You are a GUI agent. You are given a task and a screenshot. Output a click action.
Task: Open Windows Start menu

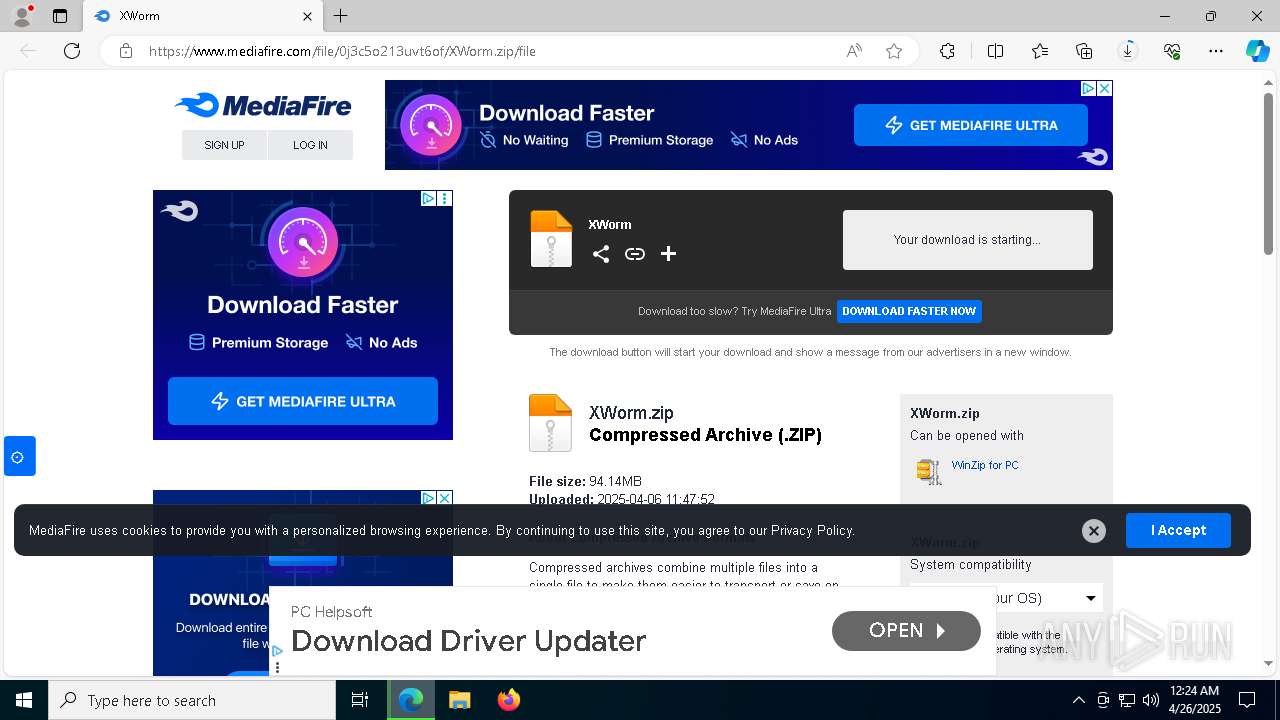tap(24, 700)
